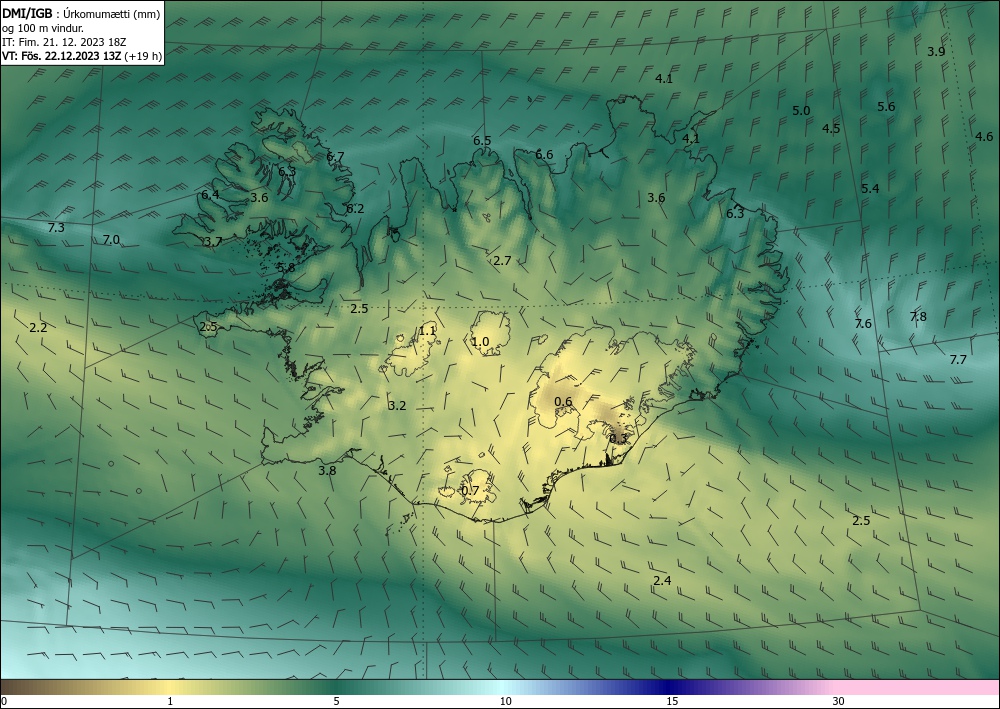The image size is (1000, 709).
Task: Click the color scale label 5
Action: tap(336, 701)
